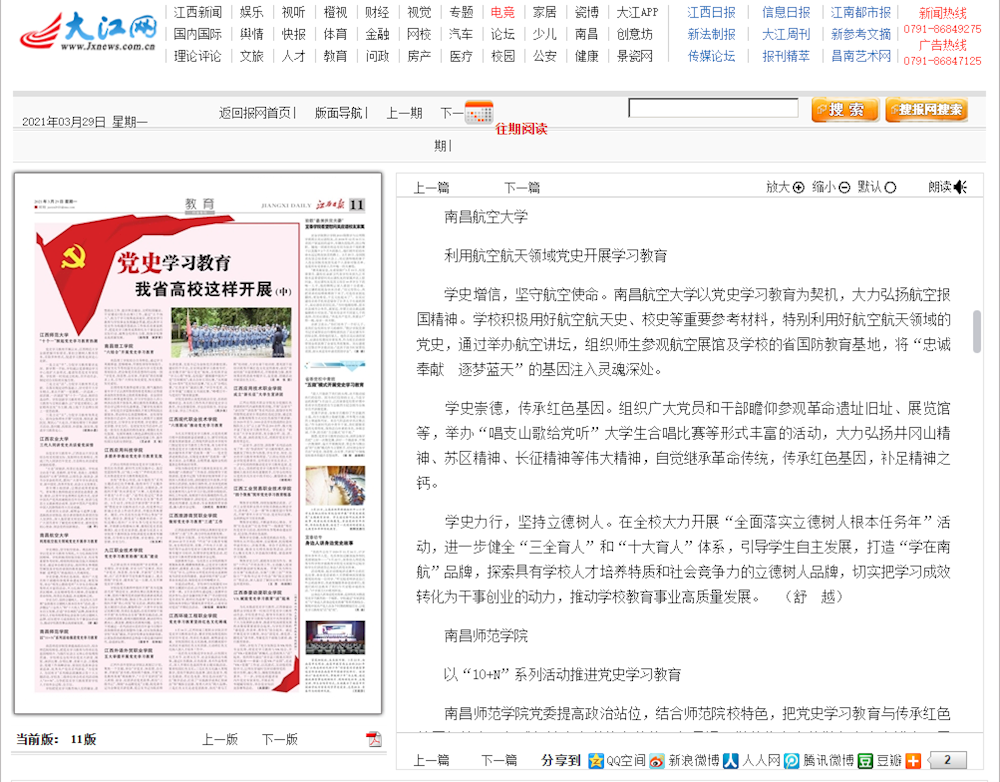
Task: Download the page via PDF icon
Action: (374, 739)
